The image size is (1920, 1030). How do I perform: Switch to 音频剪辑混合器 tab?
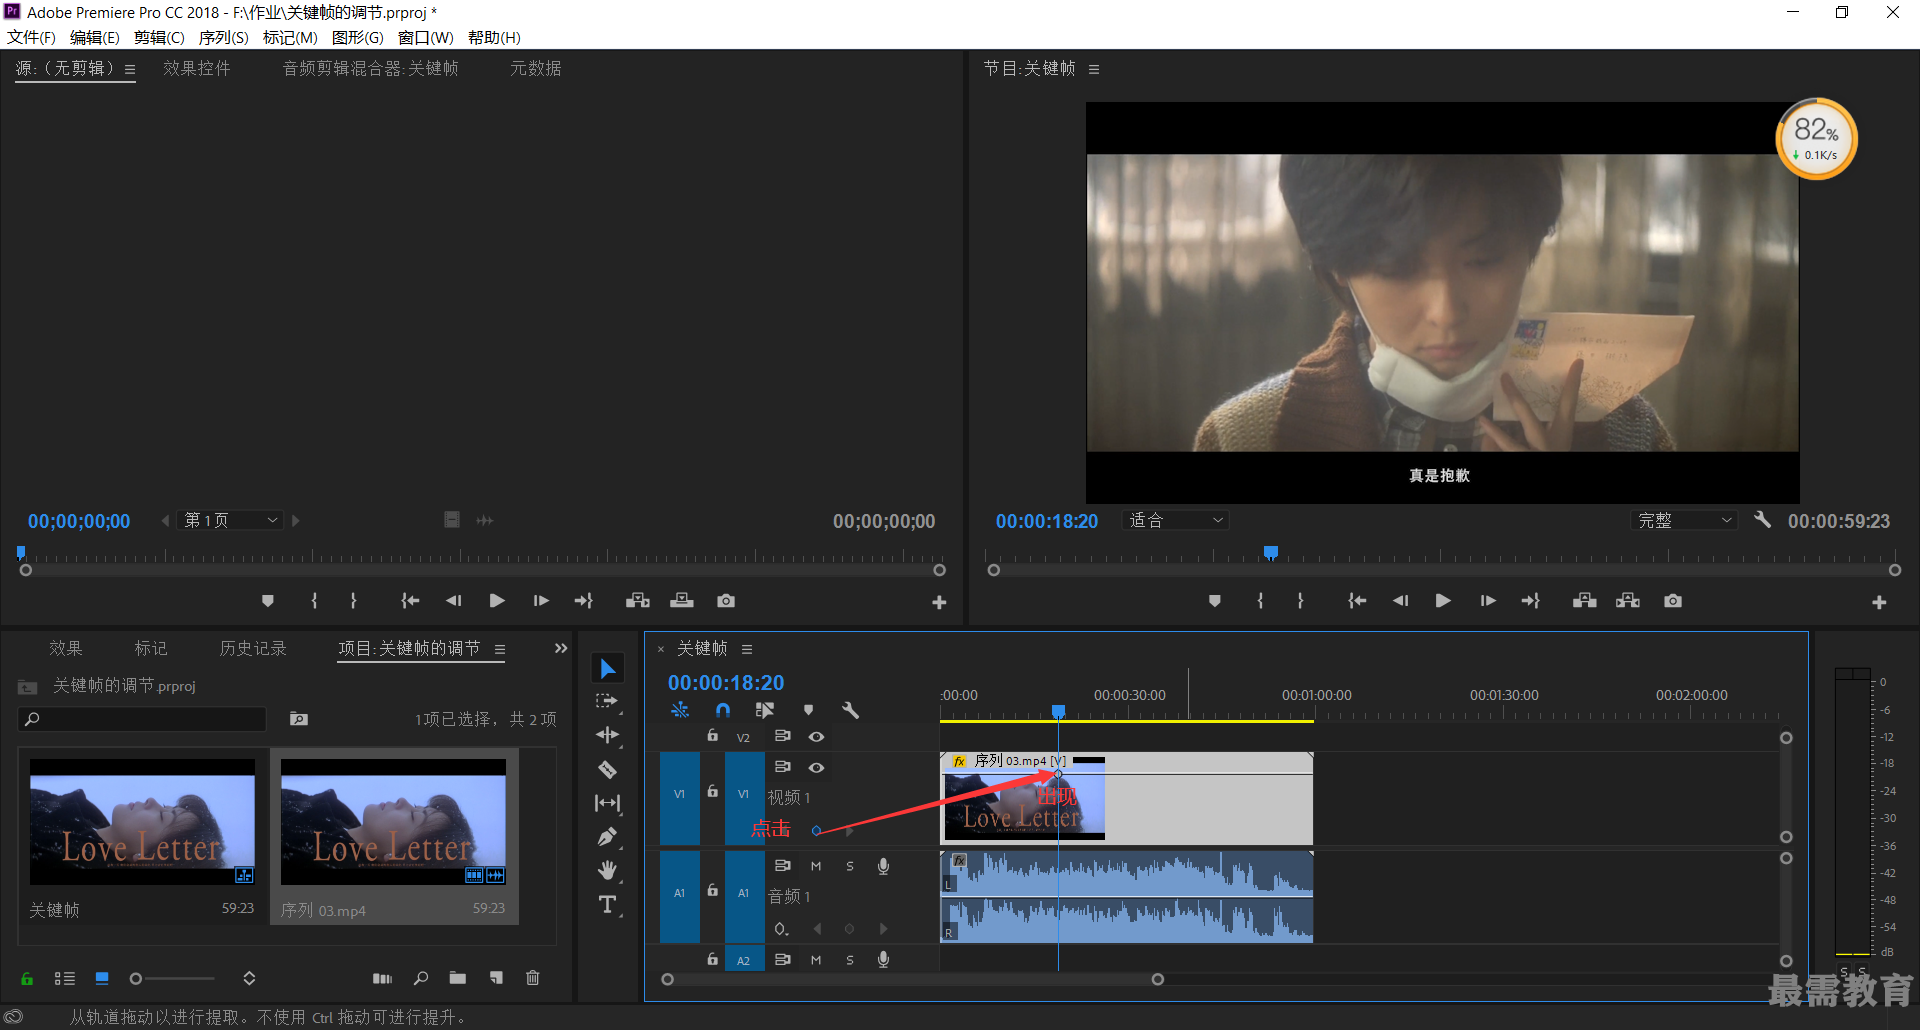tap(371, 68)
